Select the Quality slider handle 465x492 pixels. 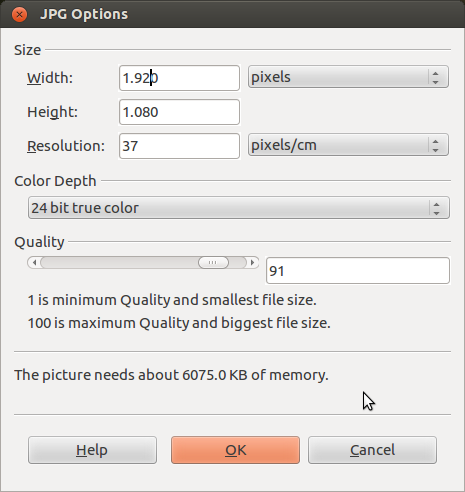click(x=213, y=263)
